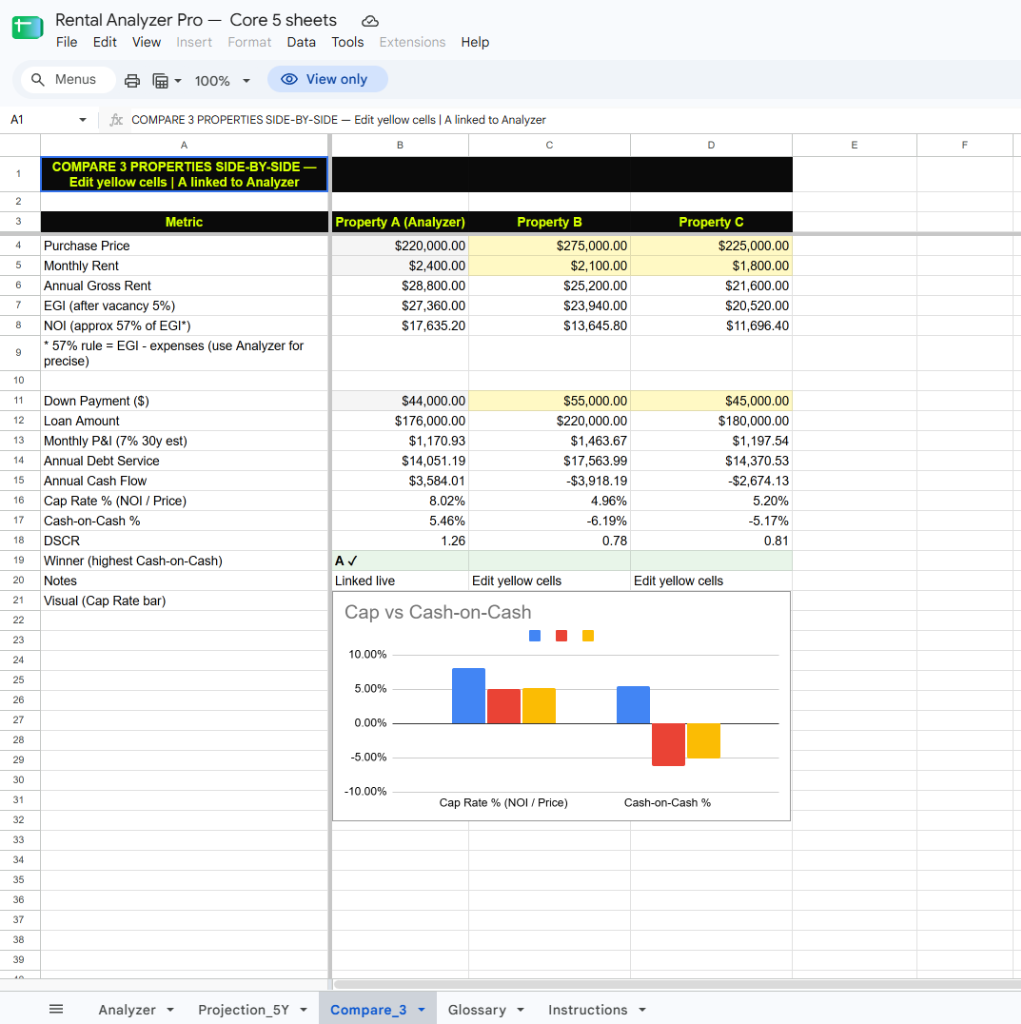Select the Linked live notes cell
This screenshot has width=1021, height=1024.
click(400, 581)
